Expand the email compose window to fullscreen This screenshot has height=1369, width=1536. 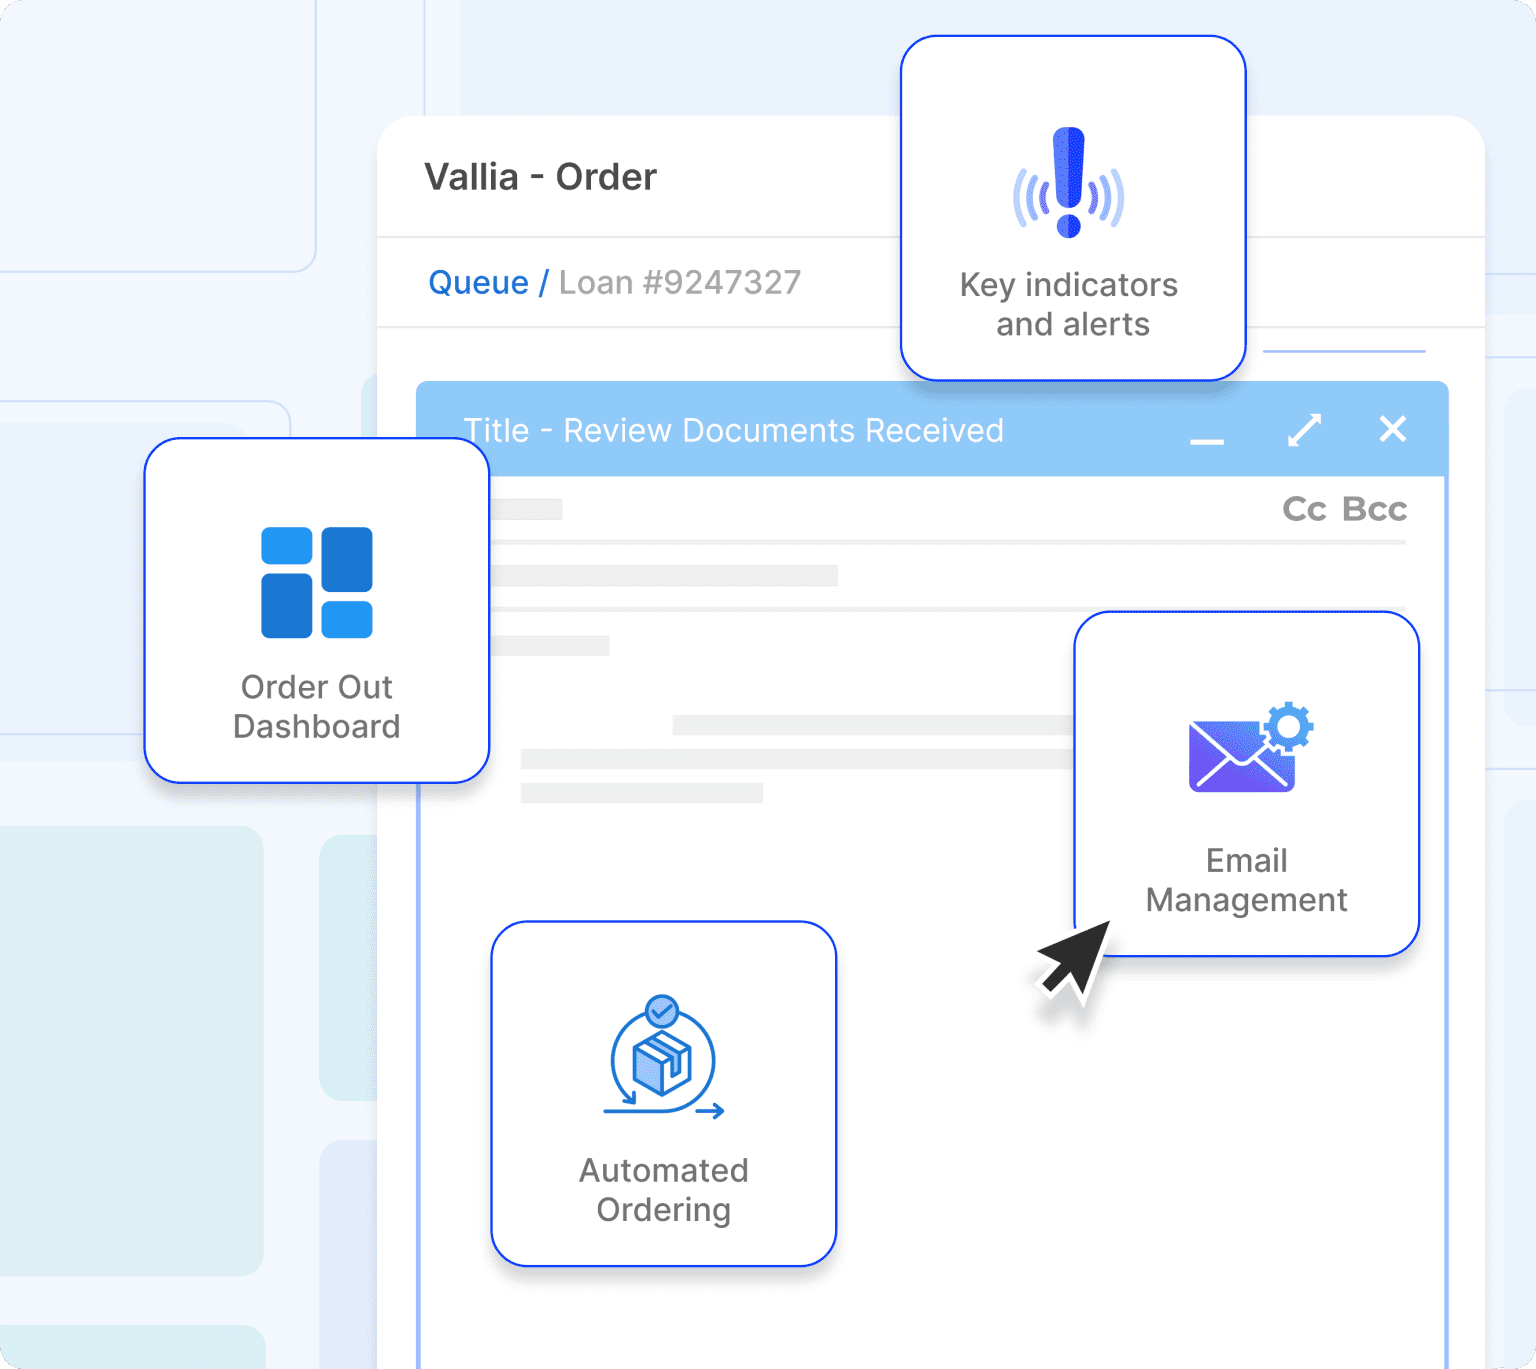pos(1304,430)
